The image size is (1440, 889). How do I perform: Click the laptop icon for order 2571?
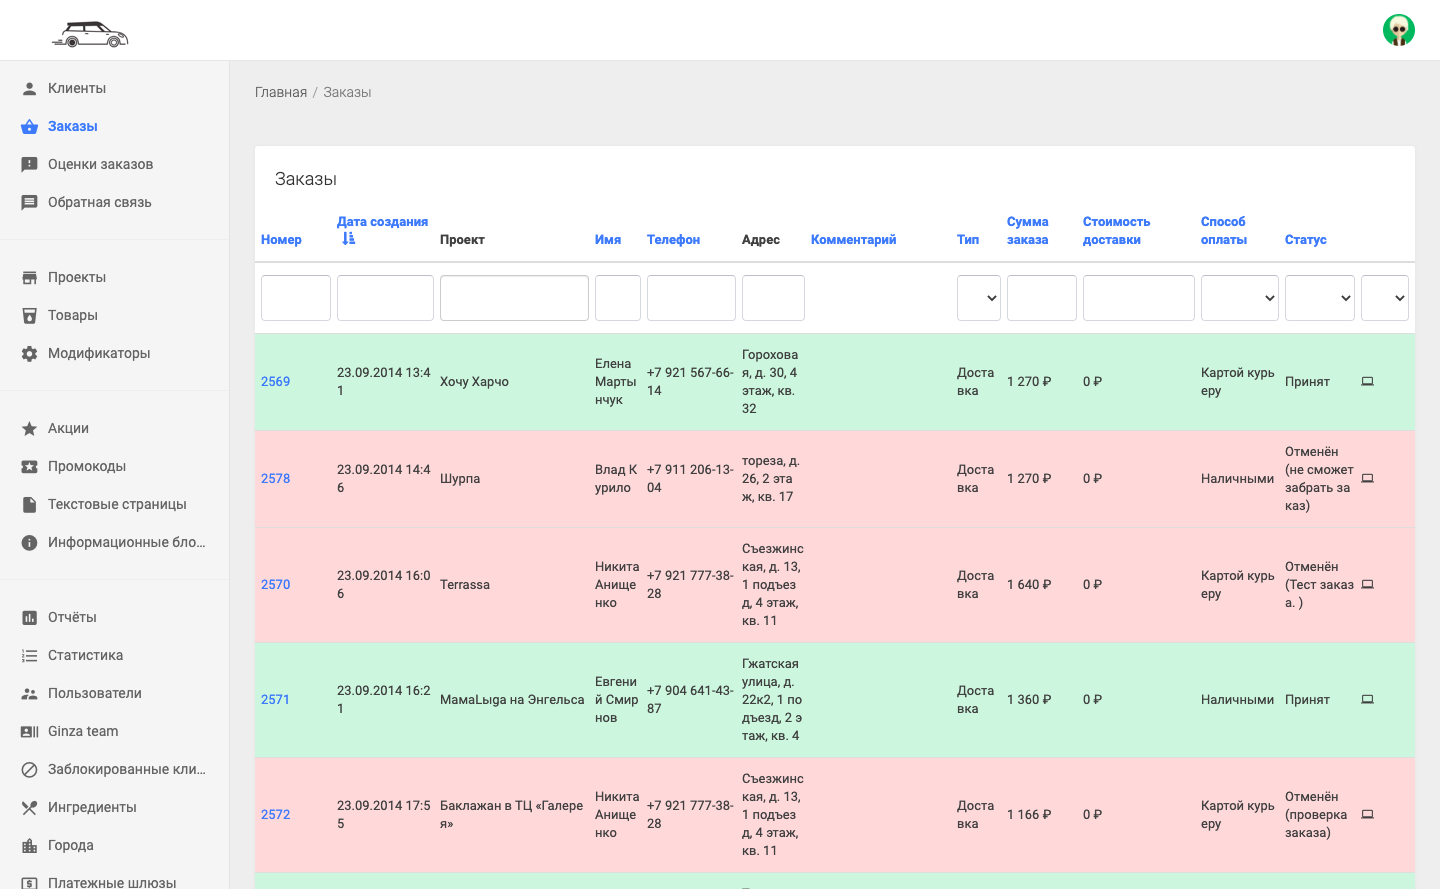pyautogui.click(x=1367, y=699)
